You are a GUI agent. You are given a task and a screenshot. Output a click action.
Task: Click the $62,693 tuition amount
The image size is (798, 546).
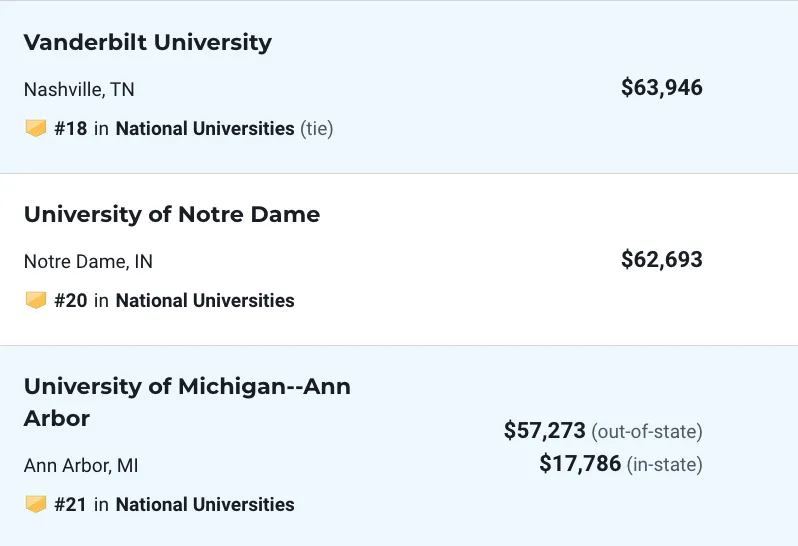tap(662, 260)
